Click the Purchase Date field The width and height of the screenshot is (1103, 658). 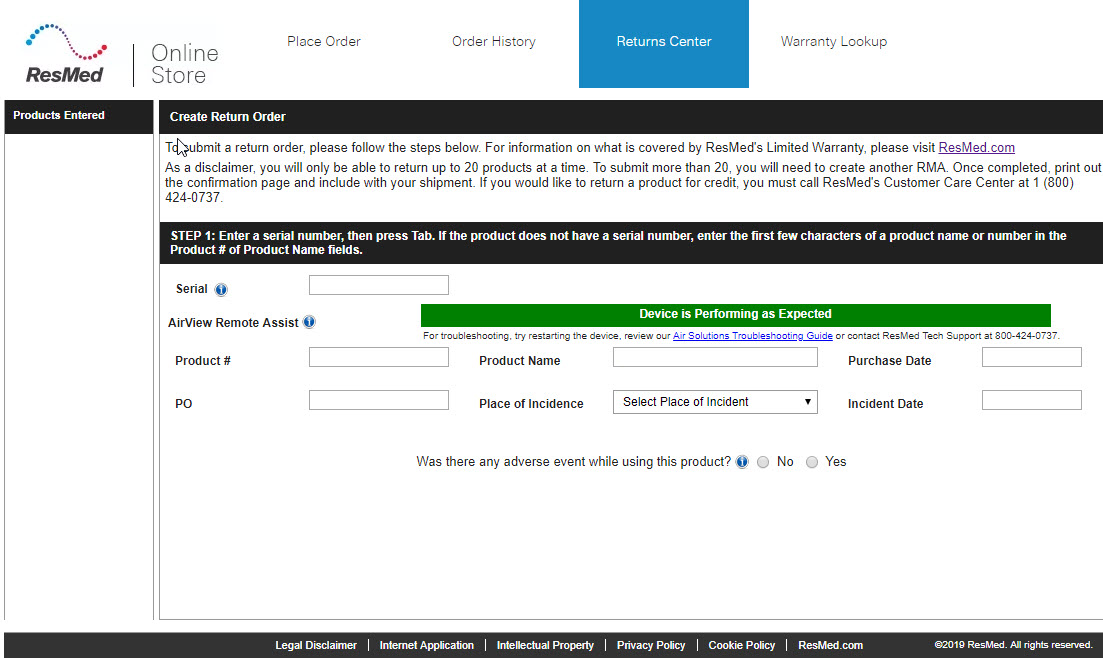point(1031,357)
